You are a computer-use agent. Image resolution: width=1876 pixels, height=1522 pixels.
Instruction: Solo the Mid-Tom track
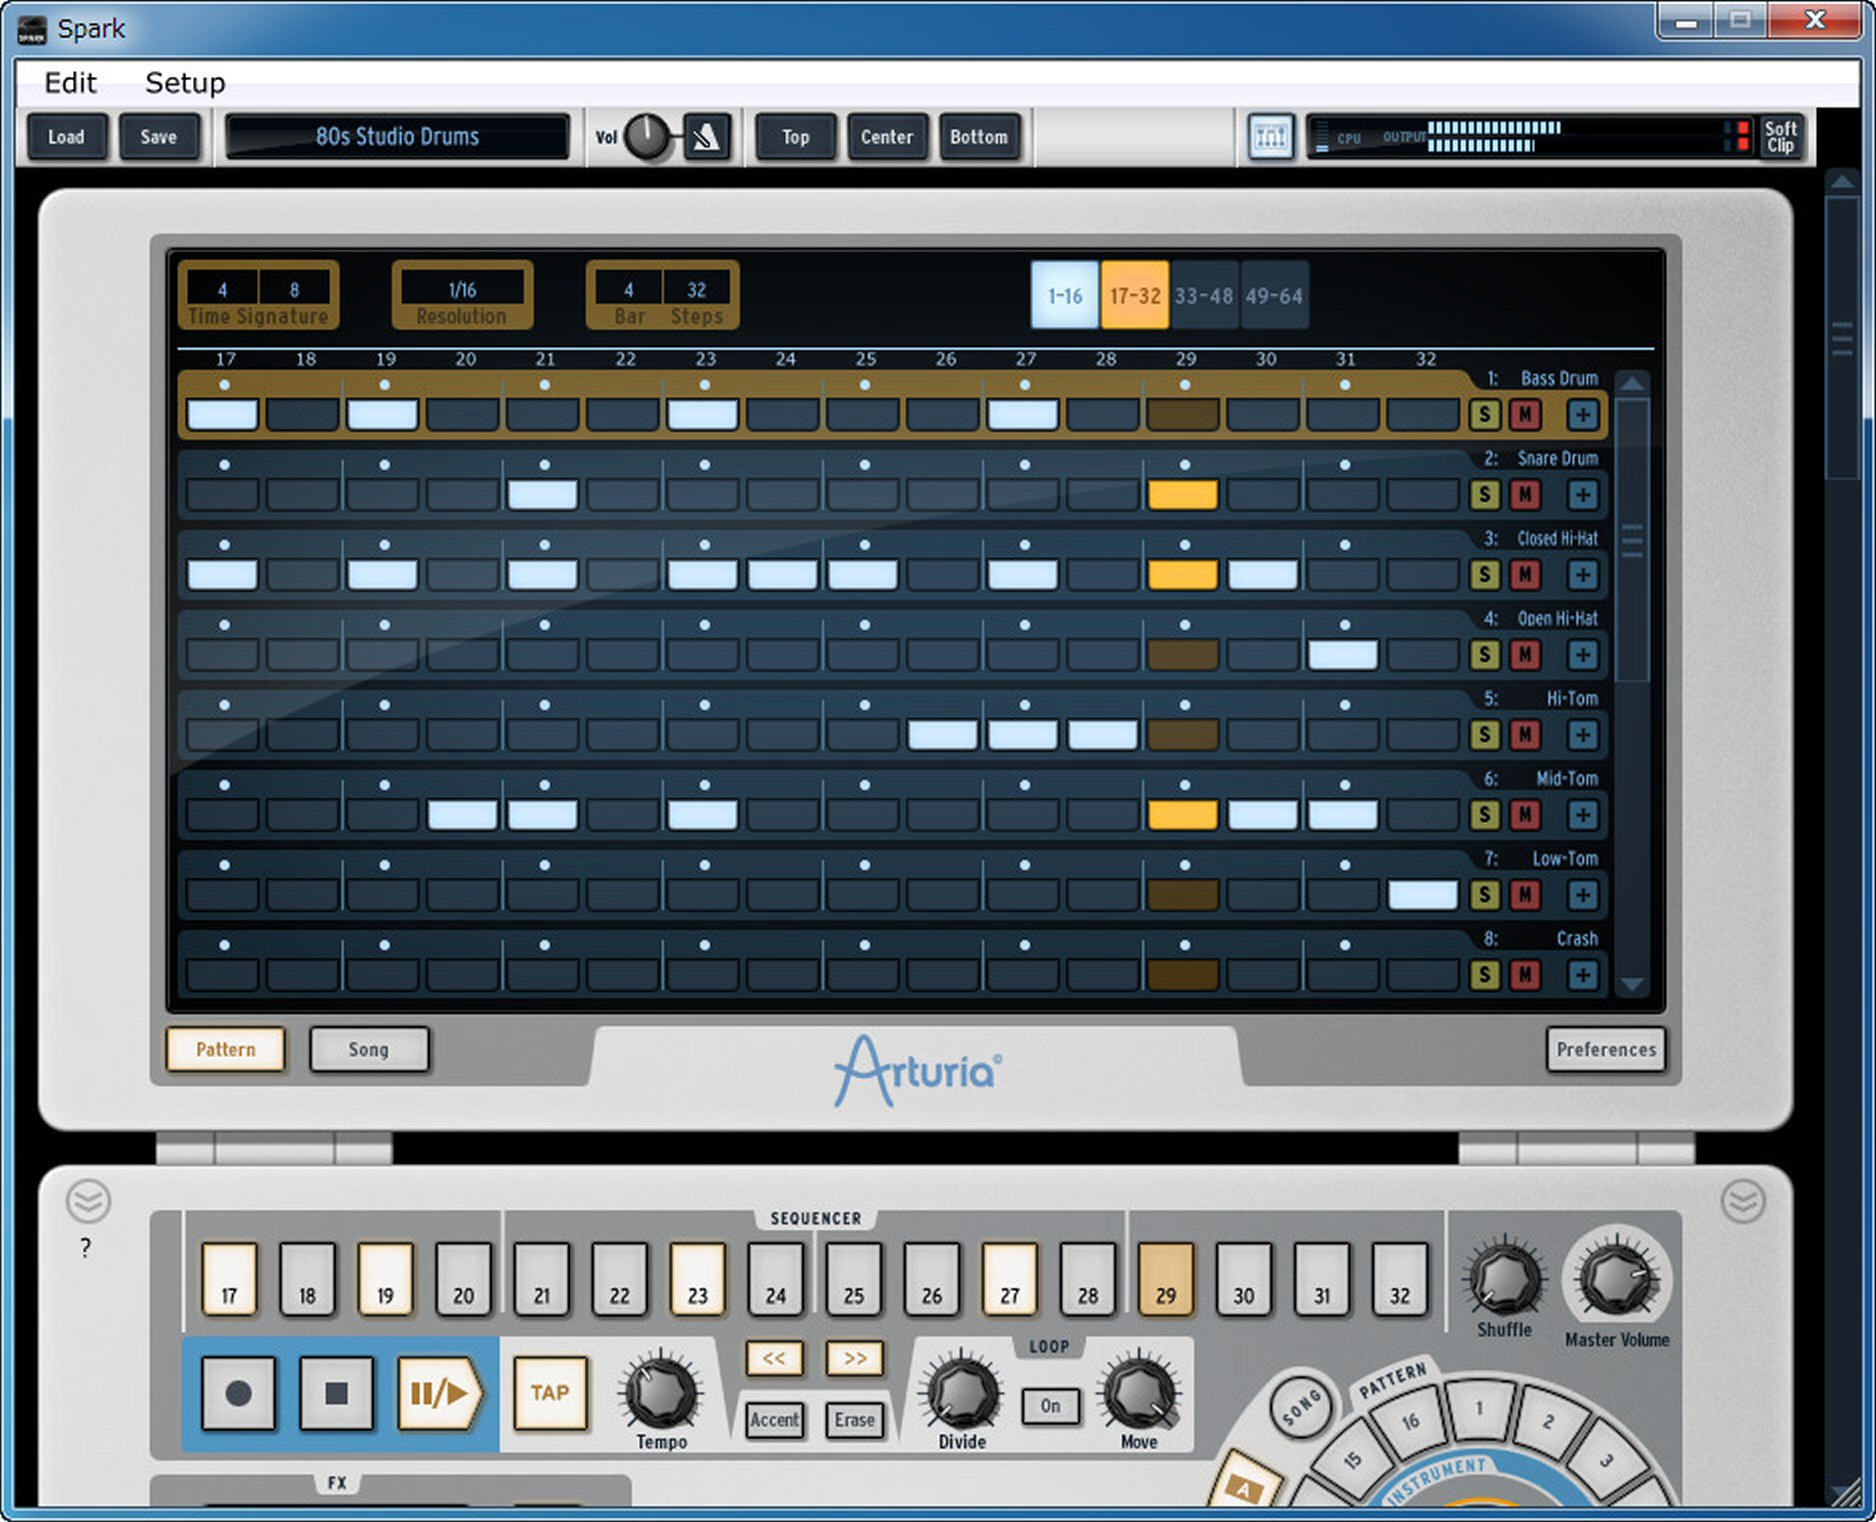pos(1485,814)
